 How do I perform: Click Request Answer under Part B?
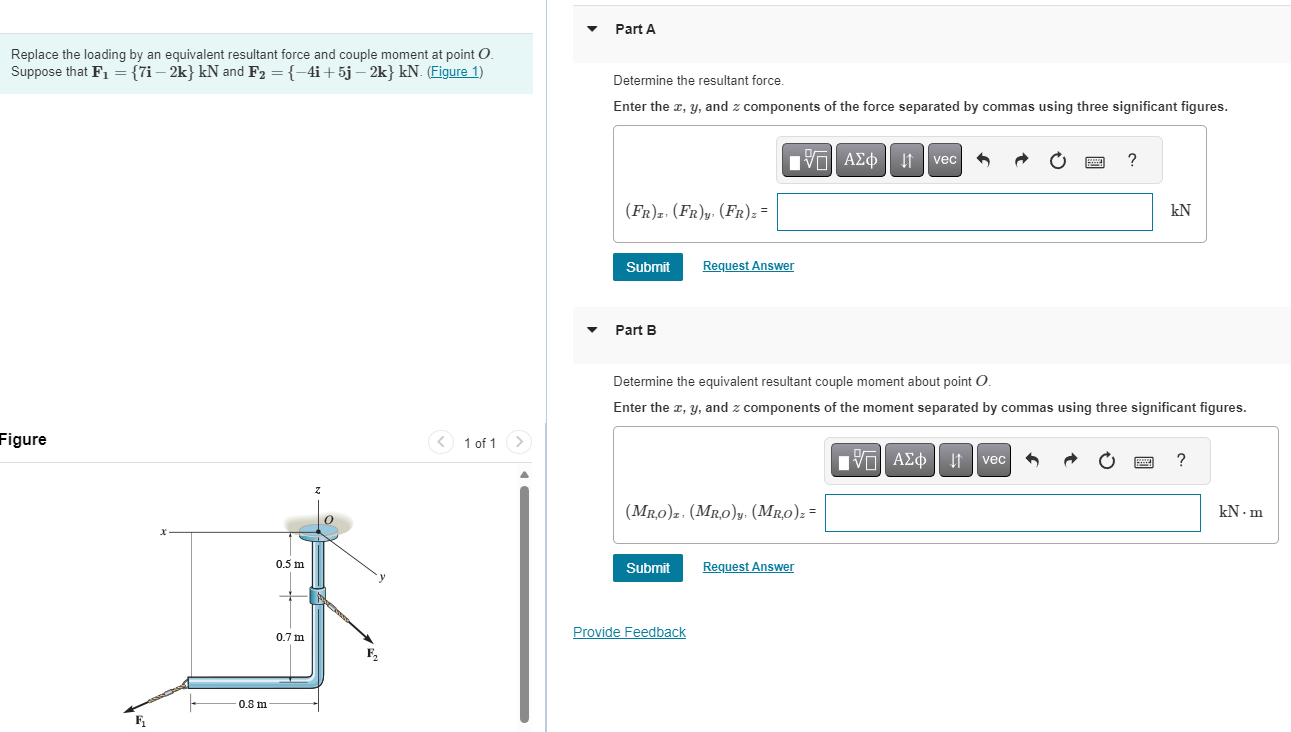tap(747, 566)
